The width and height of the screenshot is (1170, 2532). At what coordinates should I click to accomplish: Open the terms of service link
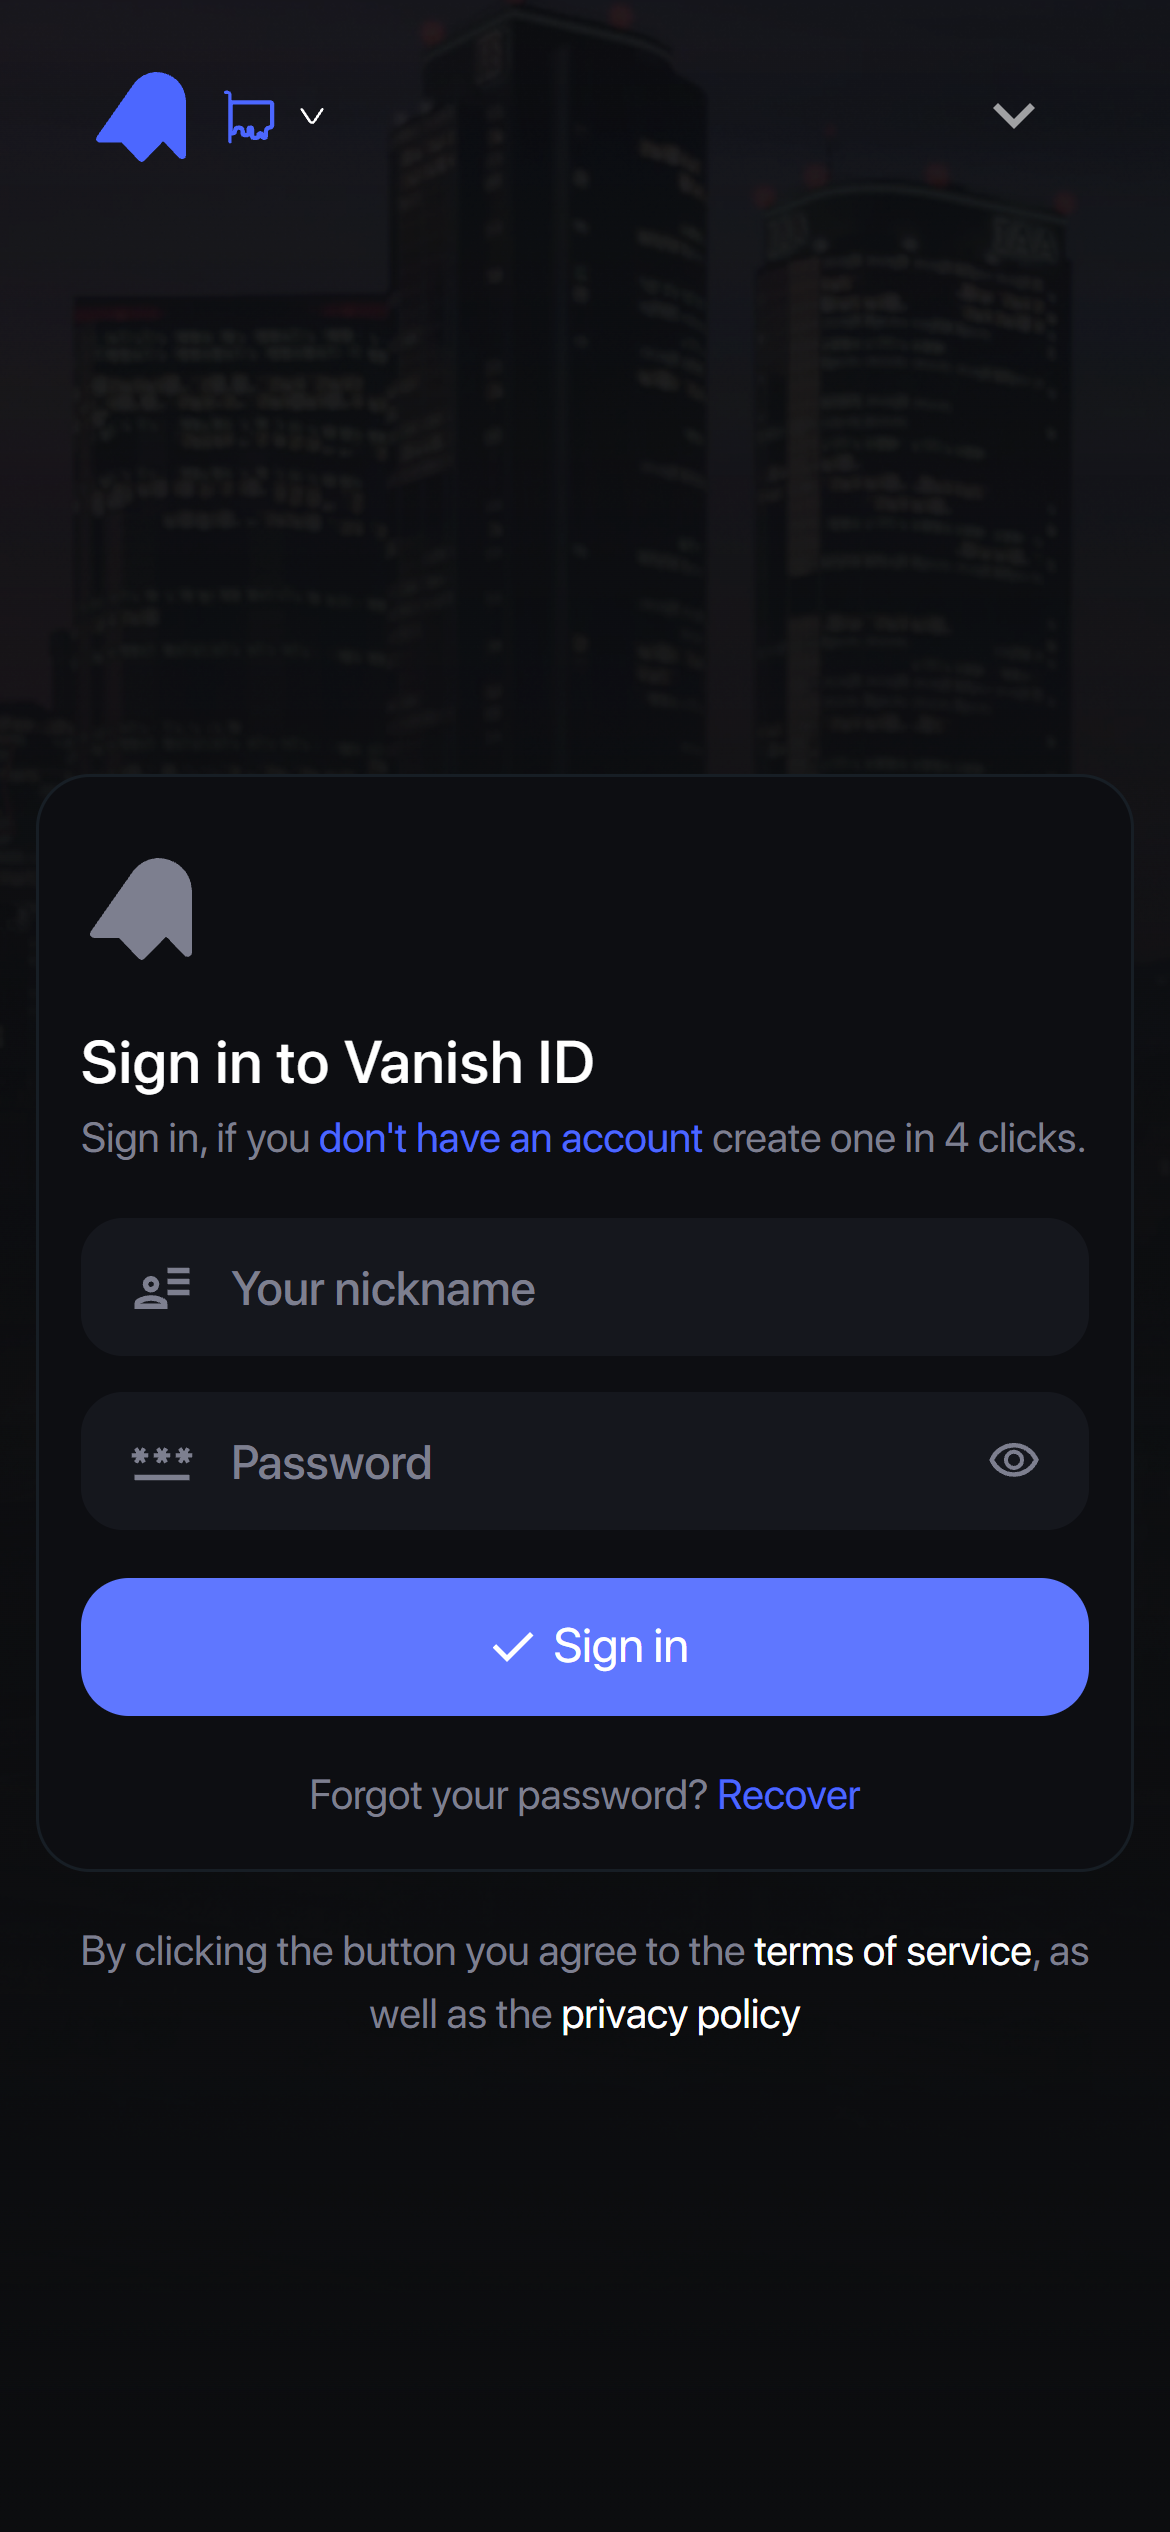coord(892,1952)
